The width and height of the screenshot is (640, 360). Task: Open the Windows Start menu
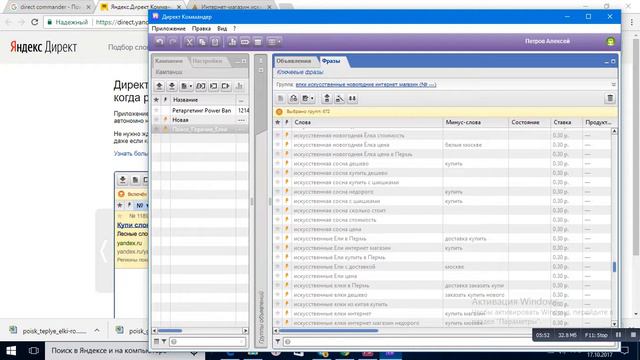click(11, 351)
